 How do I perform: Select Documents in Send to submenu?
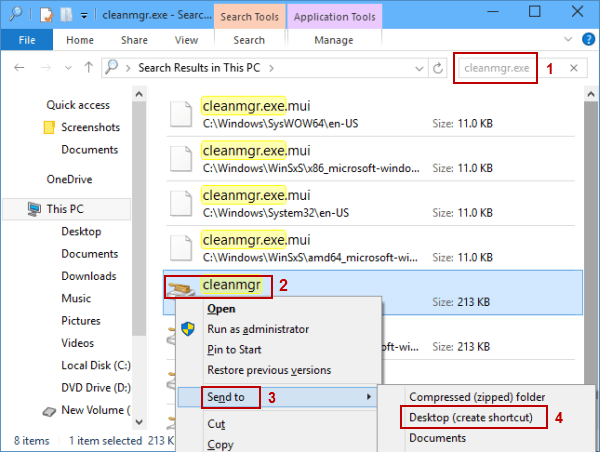pos(437,438)
